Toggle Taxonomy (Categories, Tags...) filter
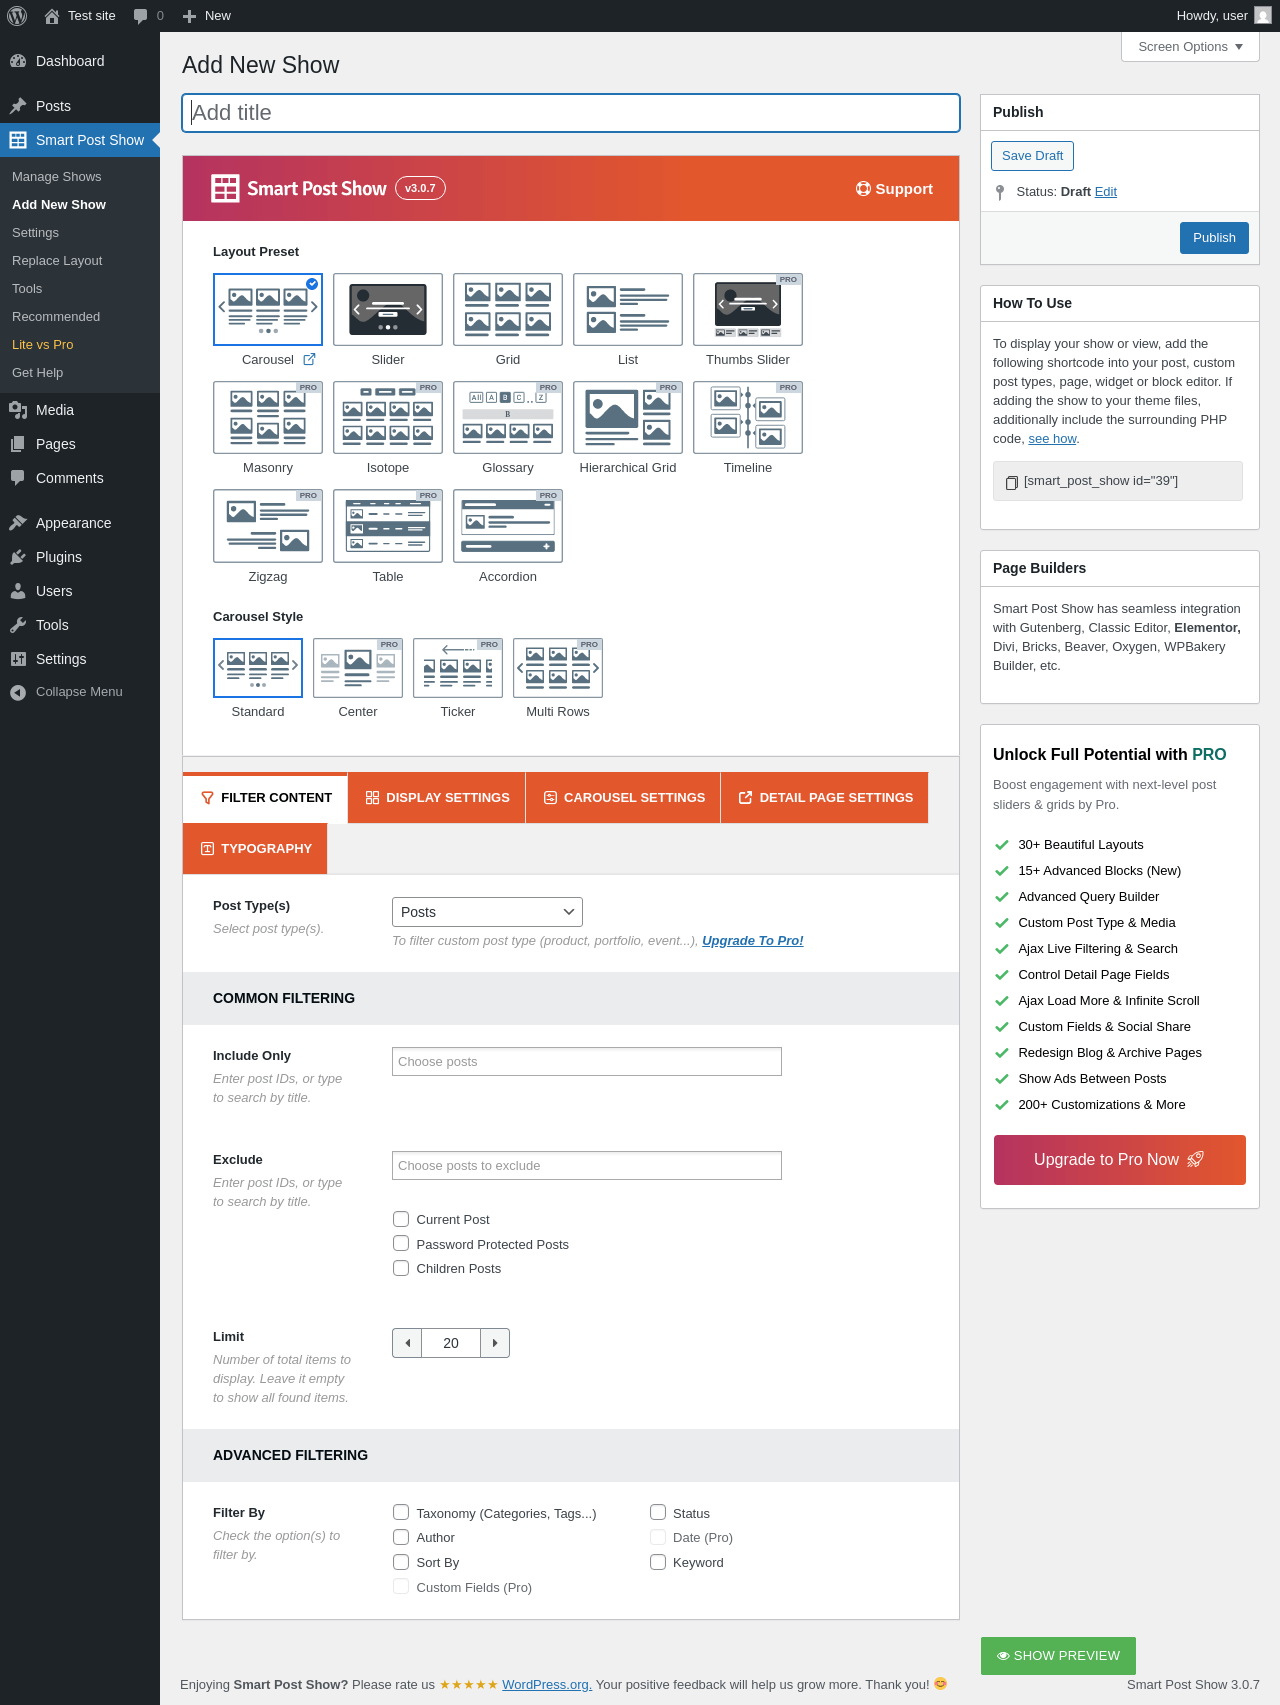The image size is (1280, 1705). [401, 1512]
